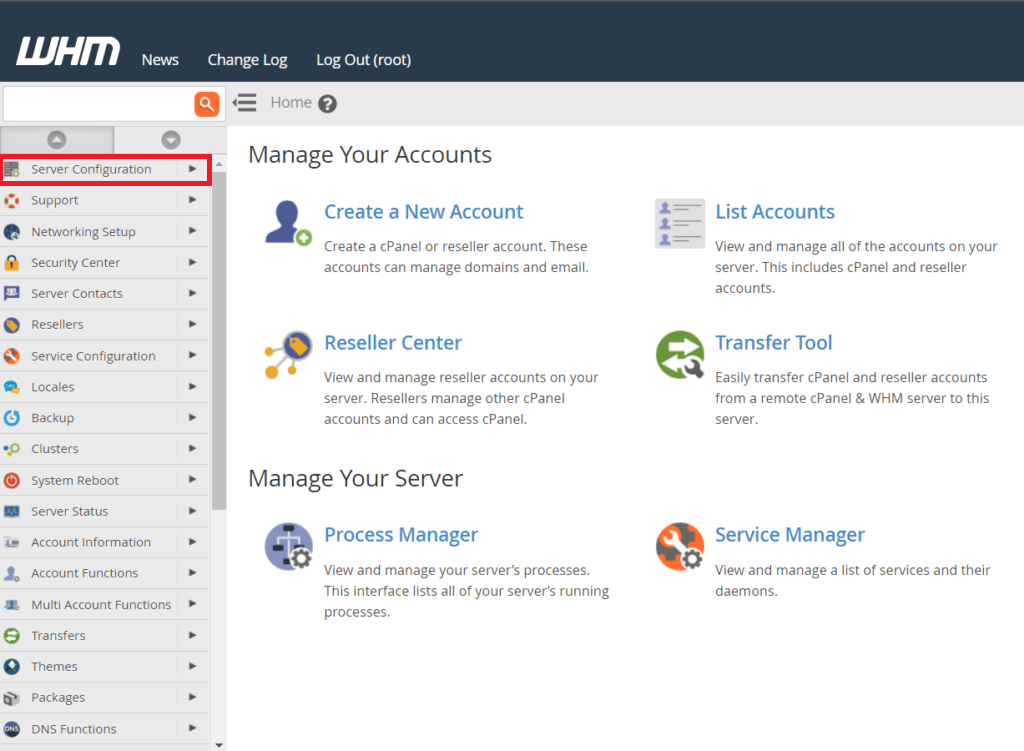Screen dimensions: 1024x751
Task: Open the Change Log menu item
Action: 248,60
